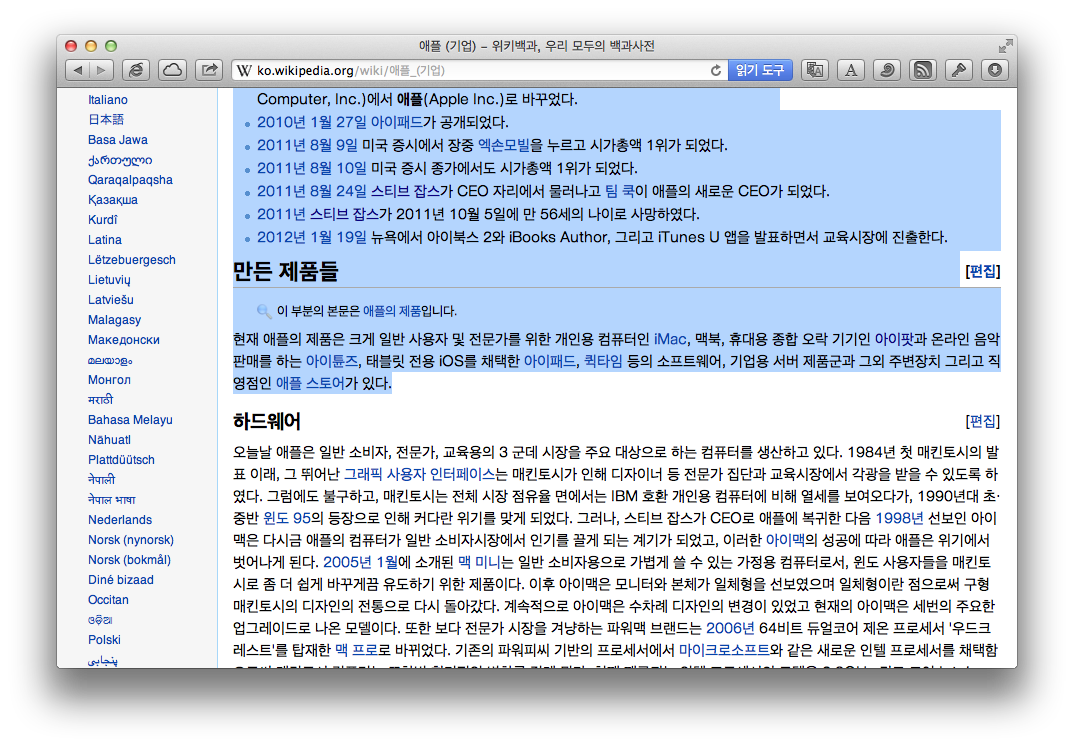The width and height of the screenshot is (1074, 747).
Task: Click the Wikipedia W favicon in address bar
Action: (244, 71)
